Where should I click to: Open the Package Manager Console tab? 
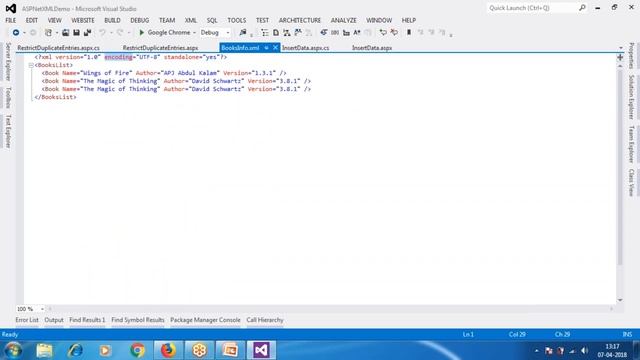[x=205, y=320]
